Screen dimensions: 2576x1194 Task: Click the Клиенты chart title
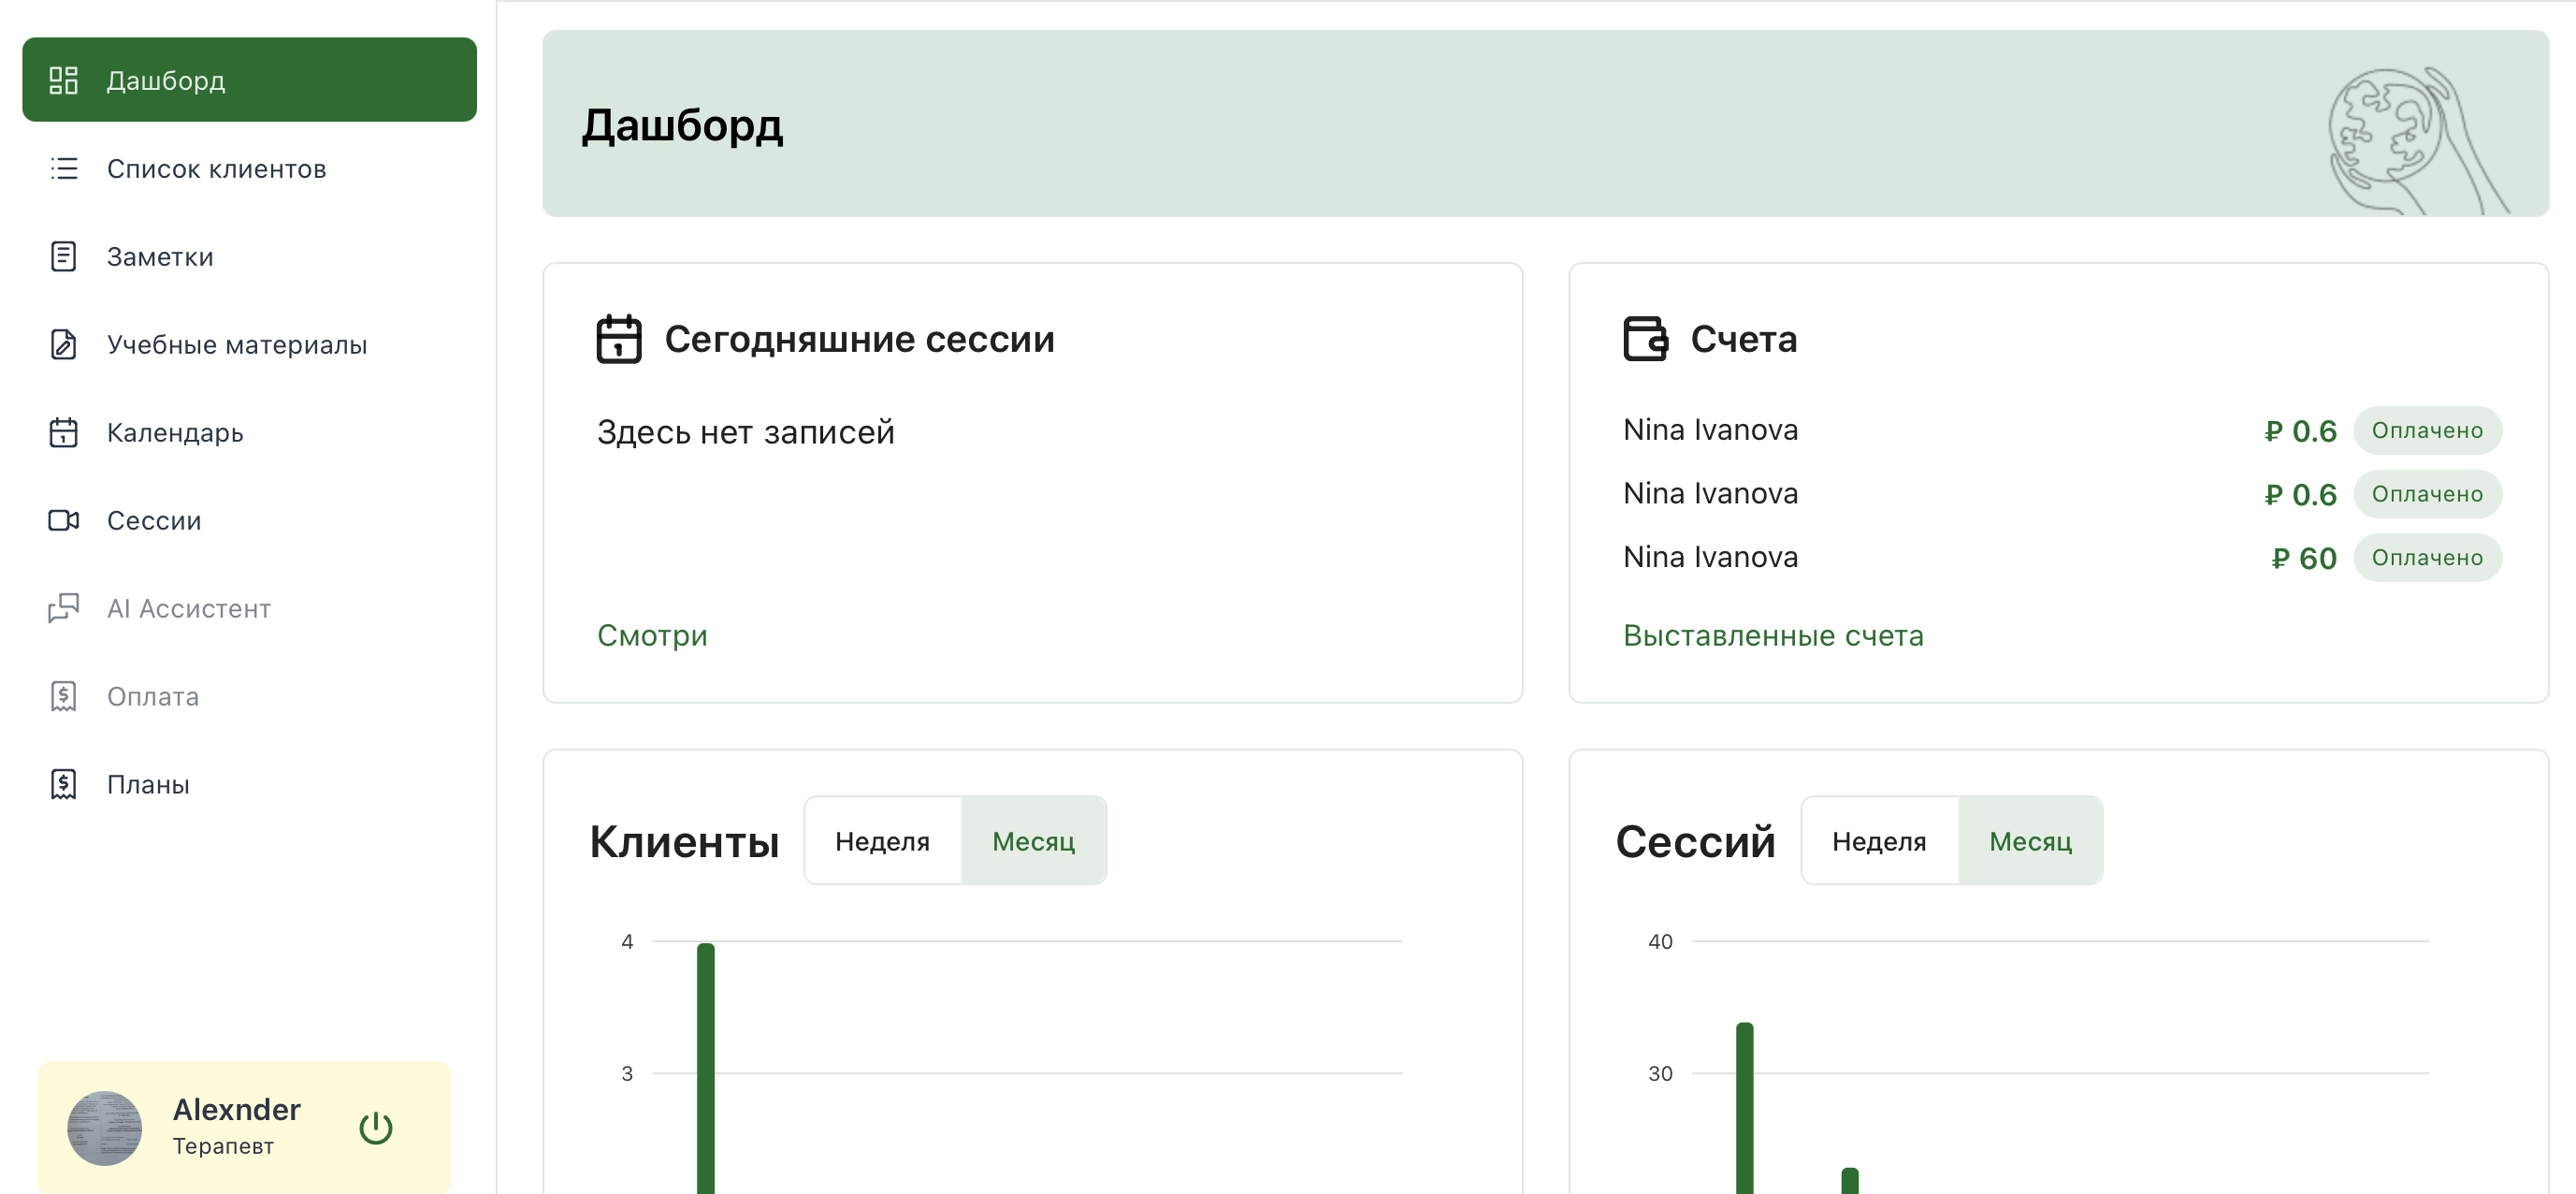[x=684, y=841]
